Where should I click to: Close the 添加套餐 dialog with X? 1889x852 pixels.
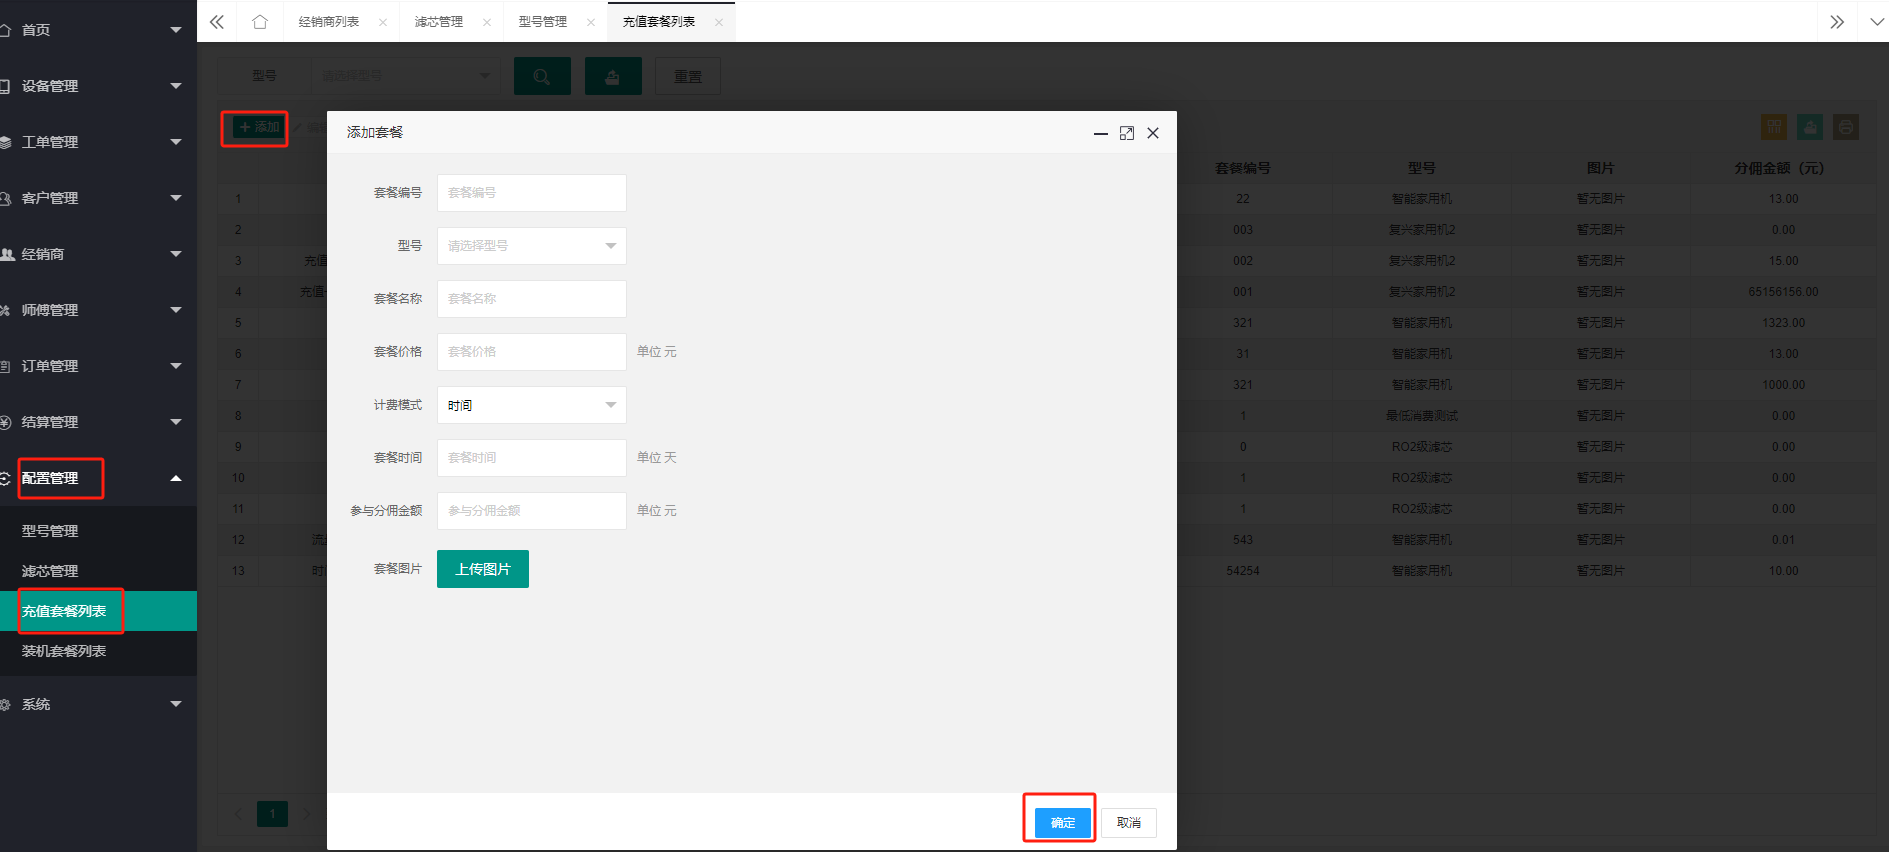(1153, 133)
